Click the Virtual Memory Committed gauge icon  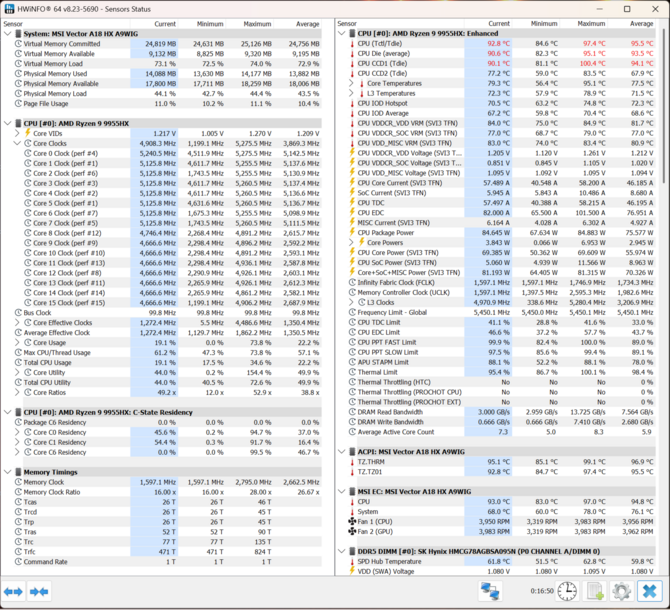(18, 44)
